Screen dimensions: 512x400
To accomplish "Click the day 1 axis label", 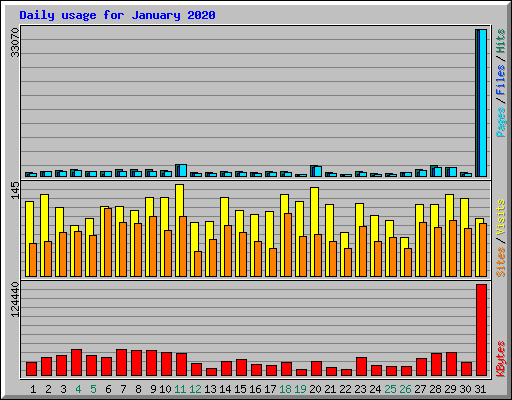I will [33, 389].
